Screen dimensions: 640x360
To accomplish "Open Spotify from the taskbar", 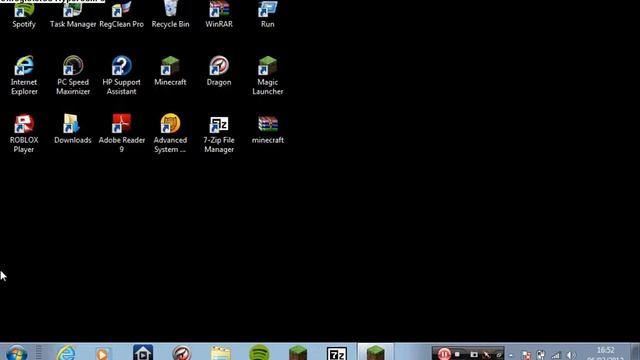I will [259, 353].
